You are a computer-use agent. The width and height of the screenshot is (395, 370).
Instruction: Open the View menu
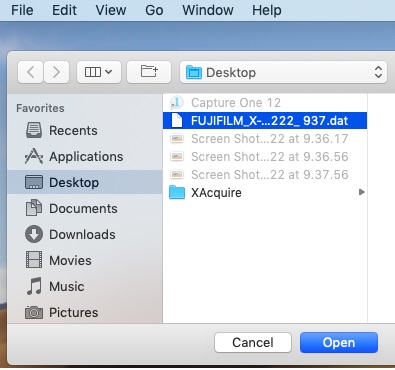tap(111, 10)
